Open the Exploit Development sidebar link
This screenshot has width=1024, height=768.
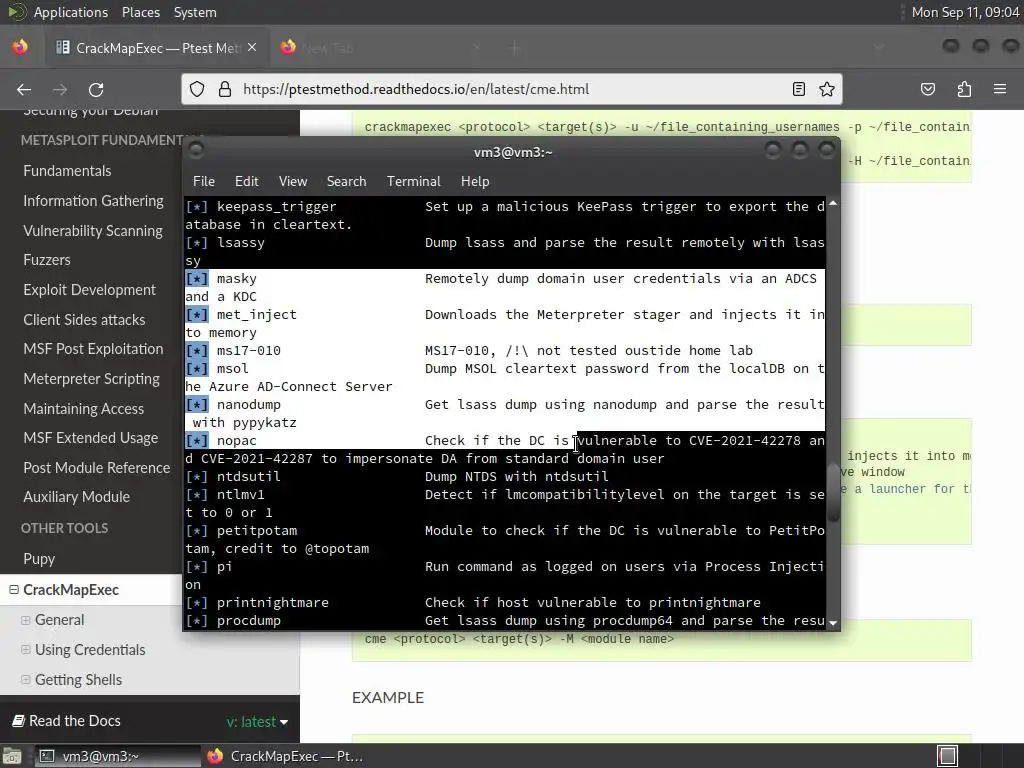89,290
